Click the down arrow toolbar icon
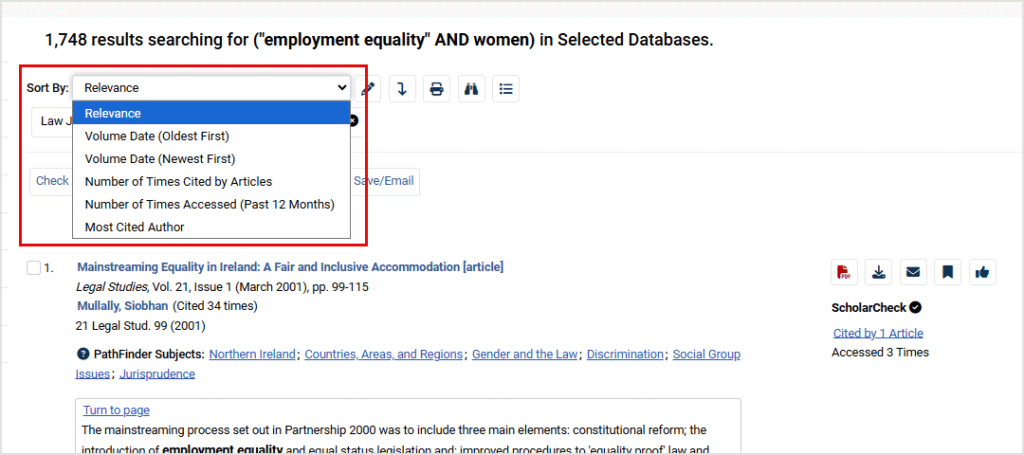This screenshot has height=455, width=1024. pyautogui.click(x=402, y=88)
